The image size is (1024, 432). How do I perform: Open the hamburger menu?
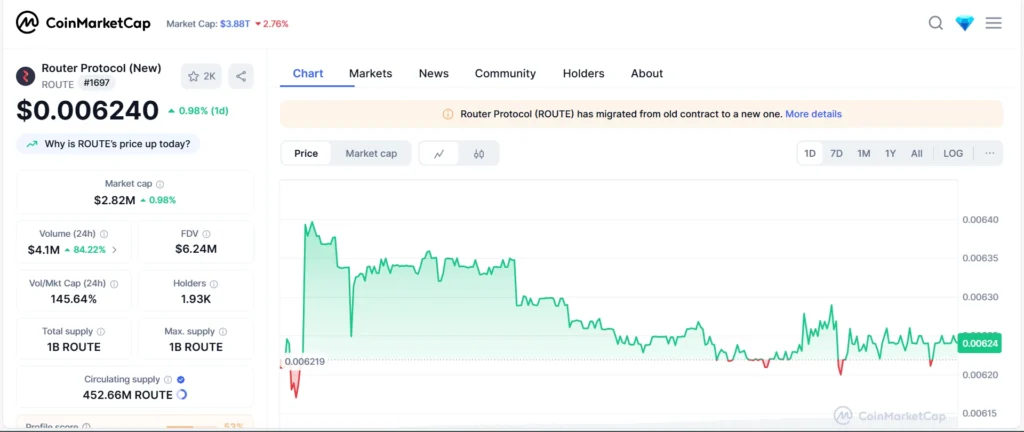993,23
